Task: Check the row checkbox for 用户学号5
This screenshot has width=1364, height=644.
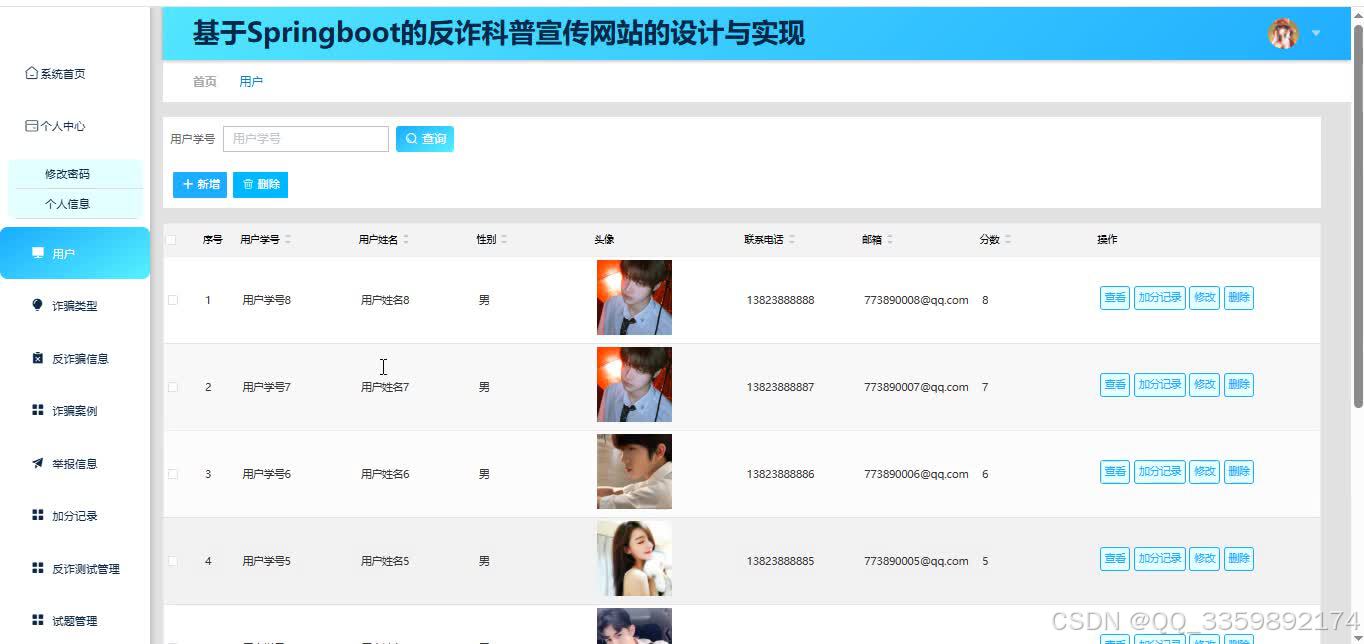Action: click(x=172, y=561)
